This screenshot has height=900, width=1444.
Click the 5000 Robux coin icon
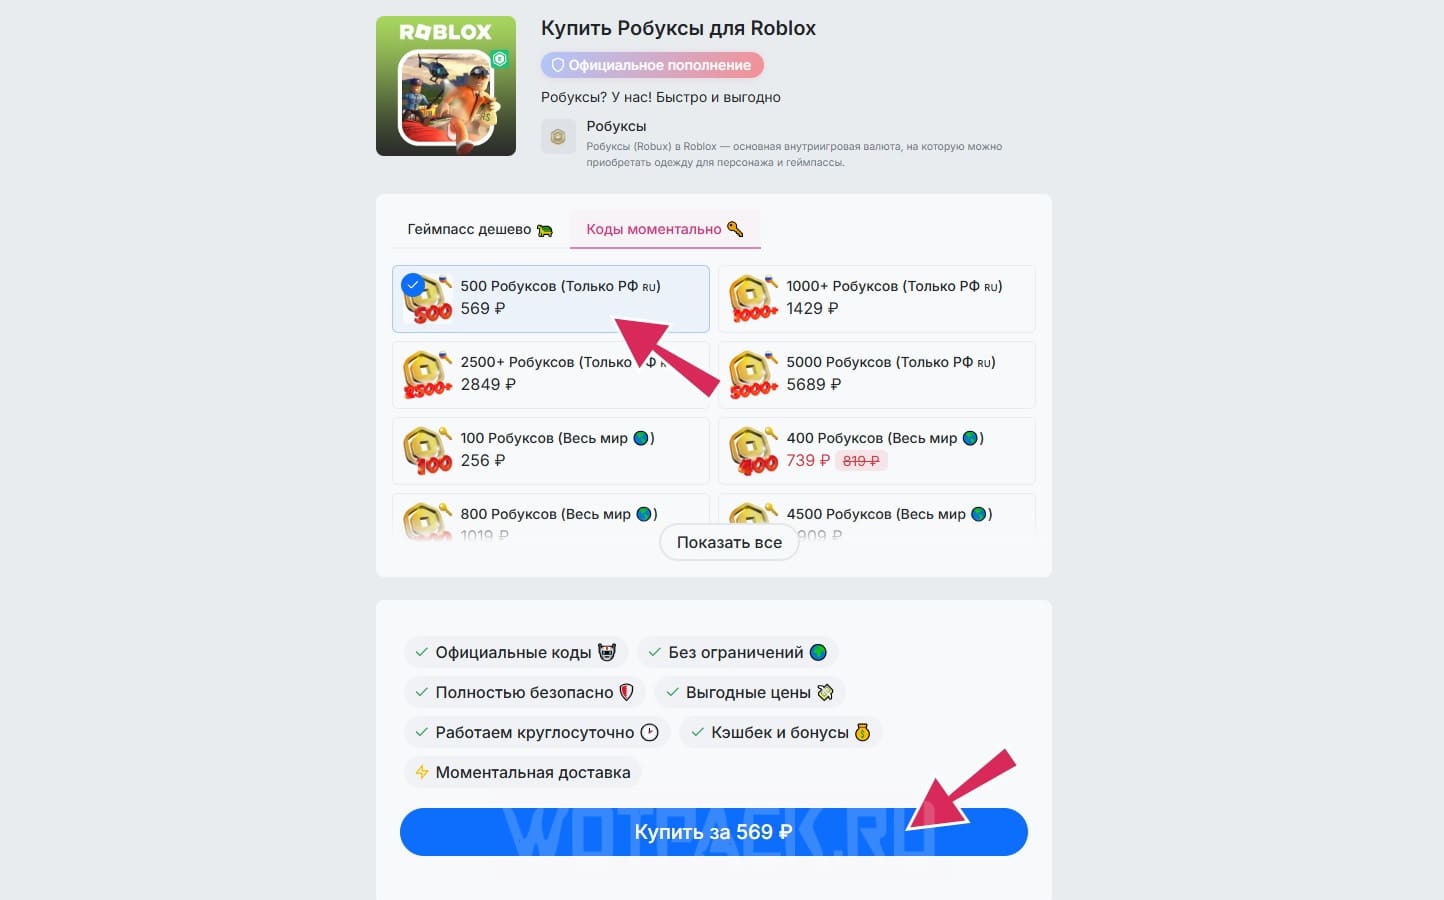click(753, 375)
